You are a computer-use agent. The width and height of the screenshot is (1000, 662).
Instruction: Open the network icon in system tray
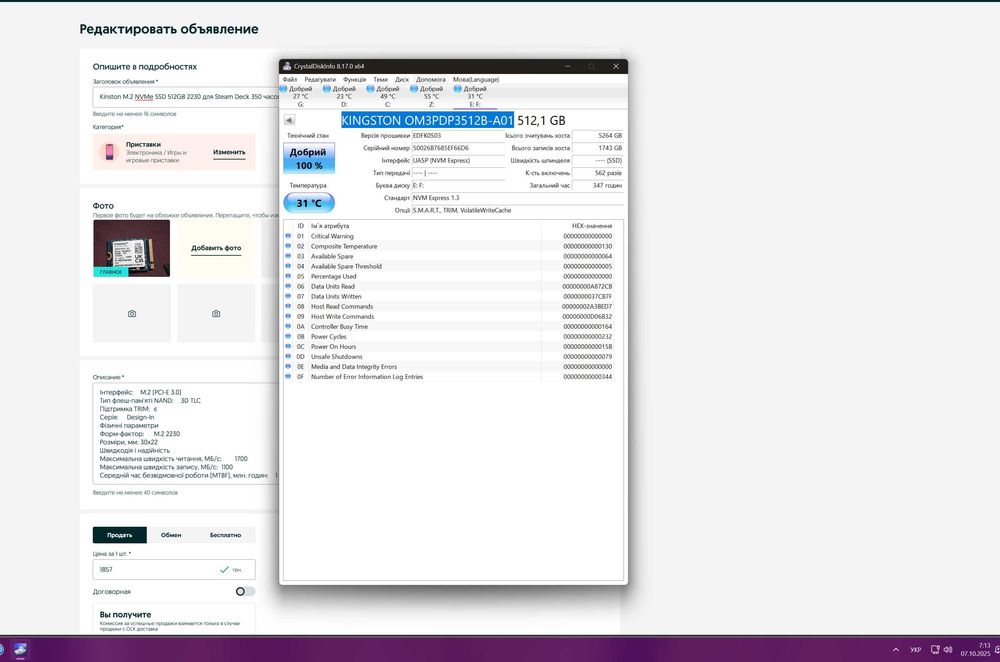(x=935, y=650)
